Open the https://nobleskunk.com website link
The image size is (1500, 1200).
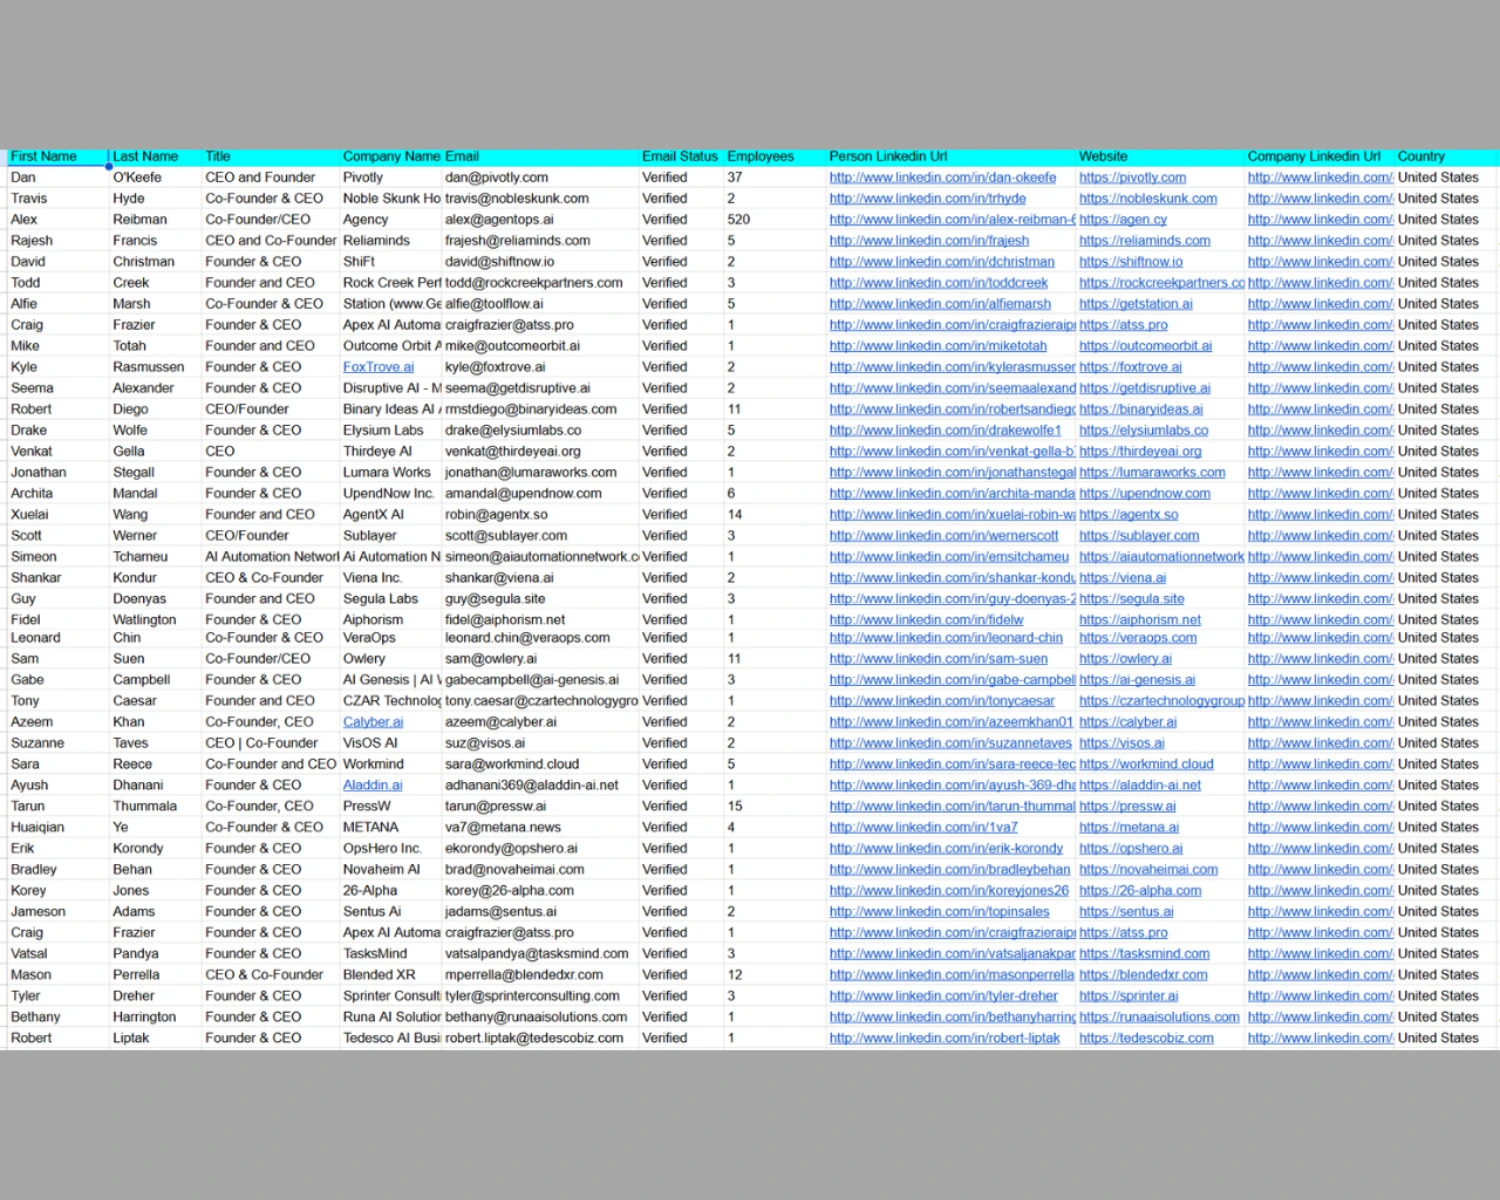1148,199
